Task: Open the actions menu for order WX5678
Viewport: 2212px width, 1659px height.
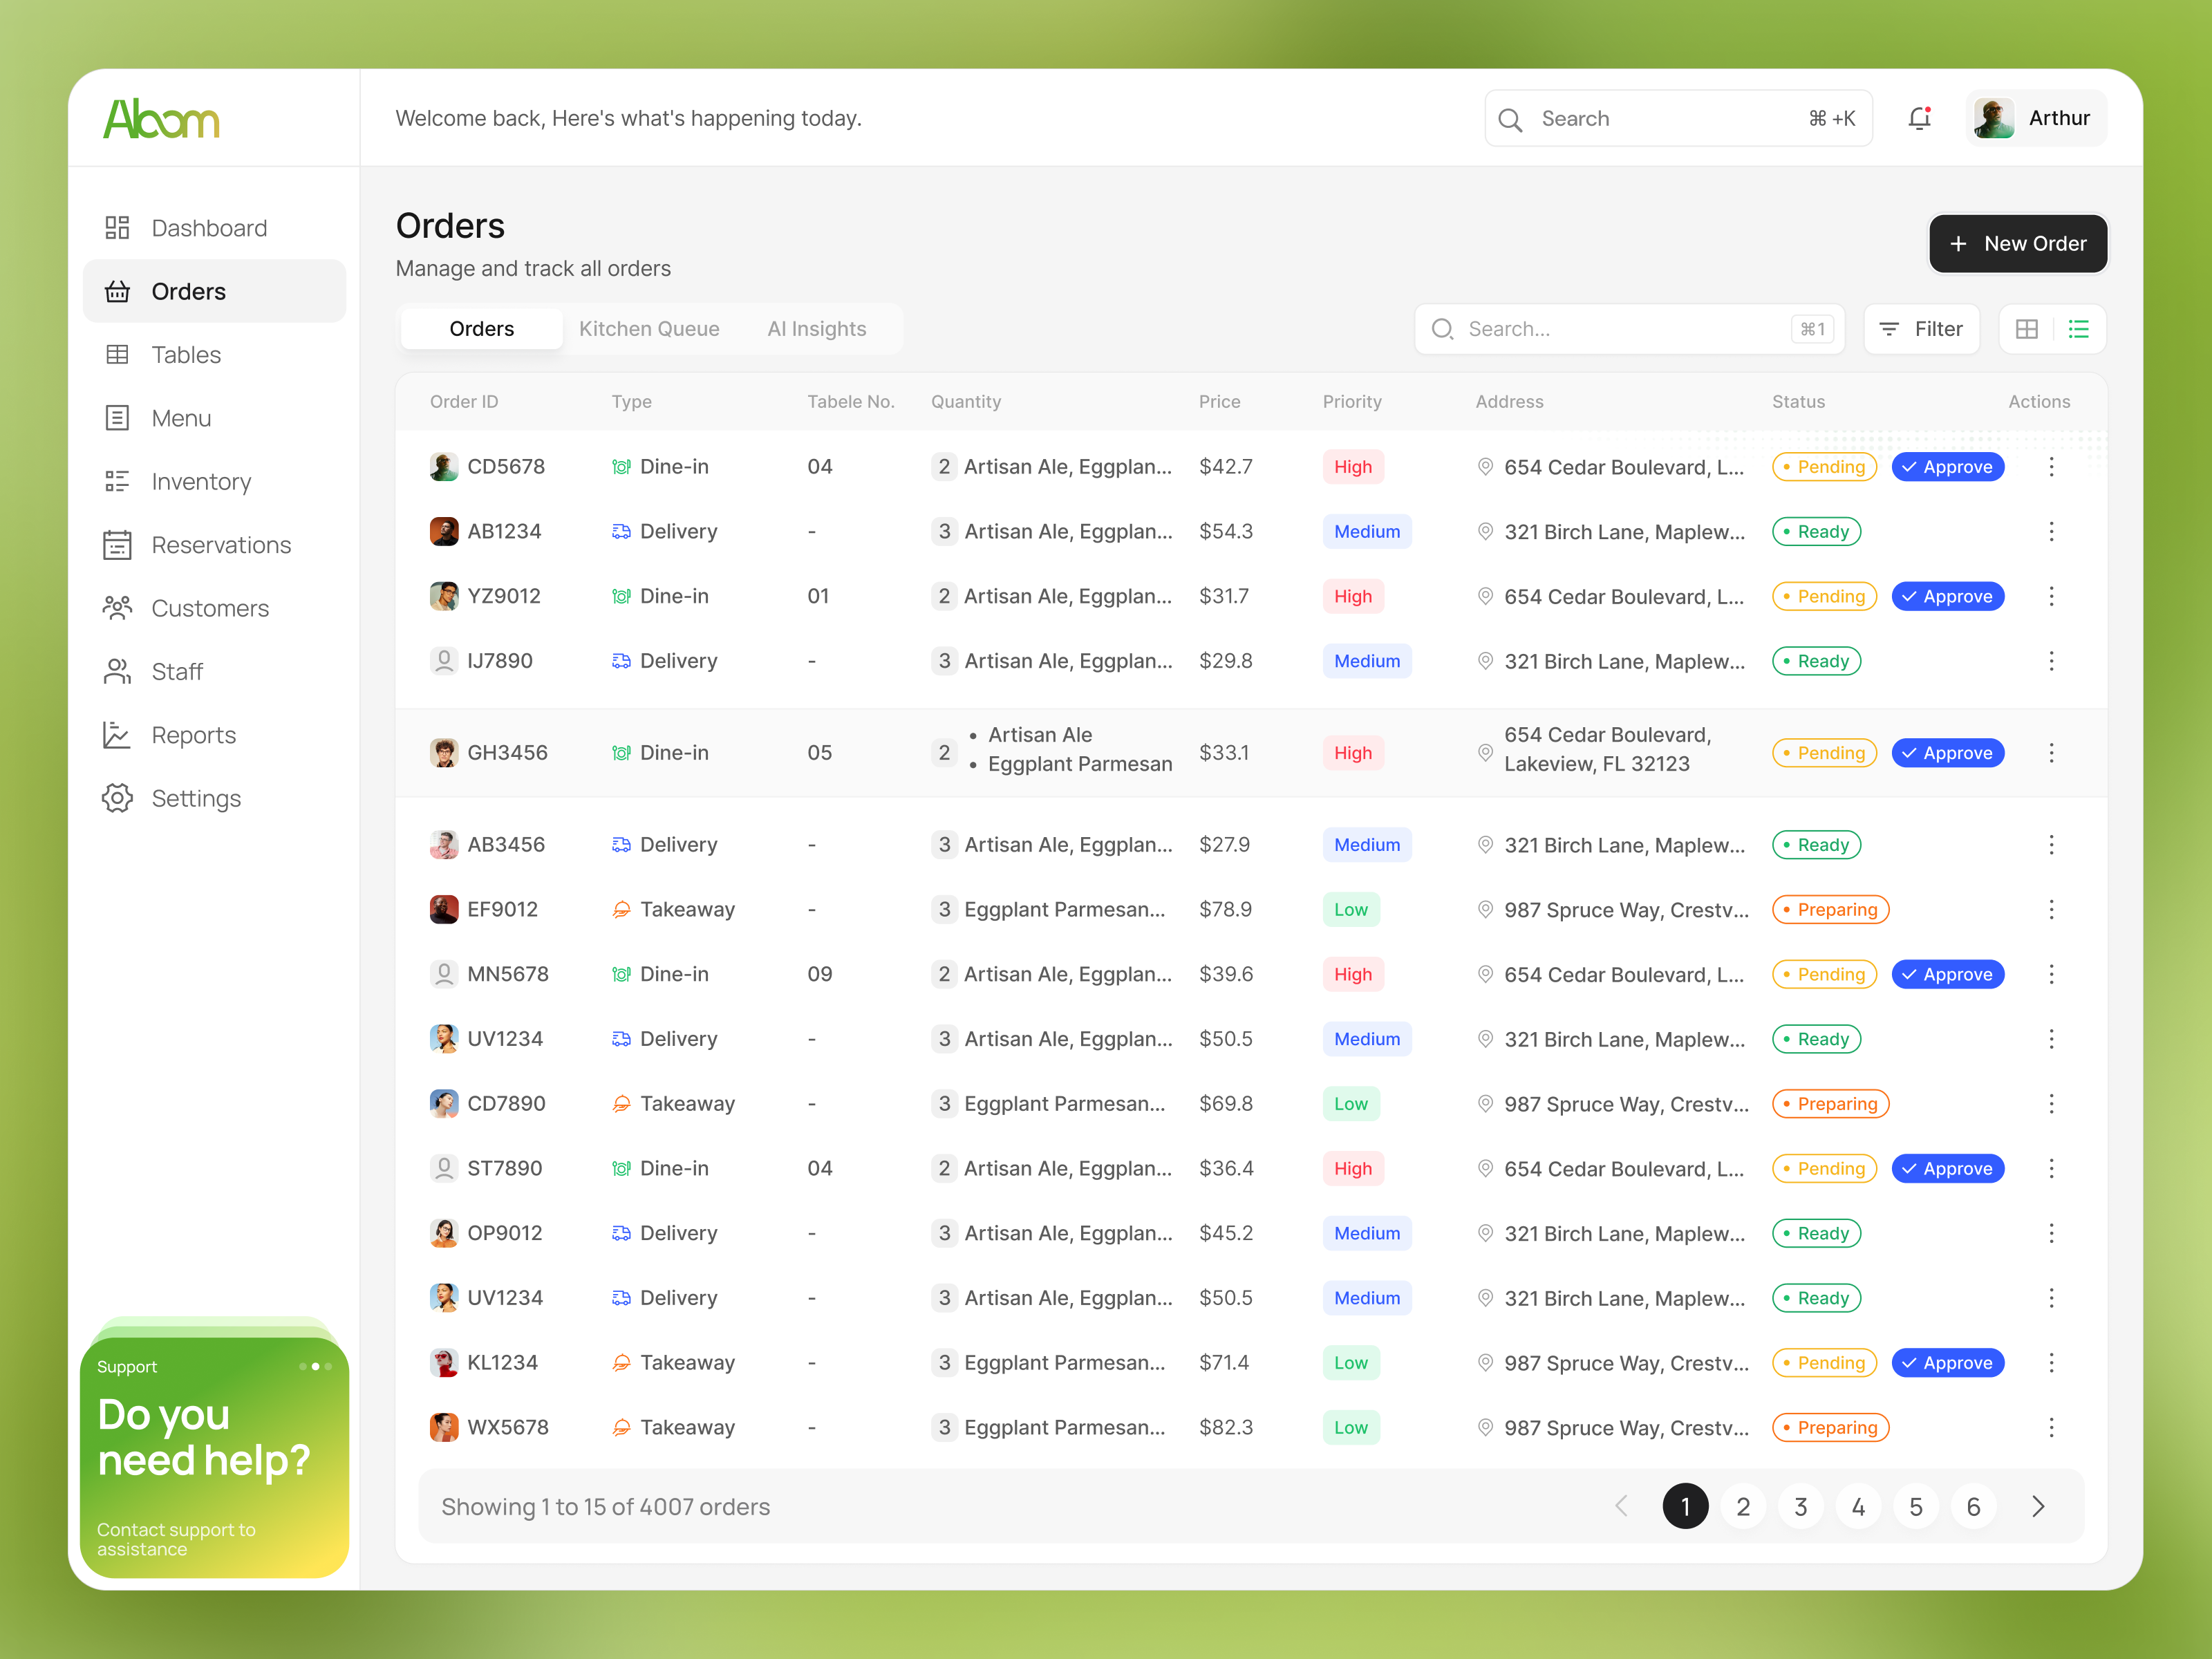Action: point(2052,1427)
